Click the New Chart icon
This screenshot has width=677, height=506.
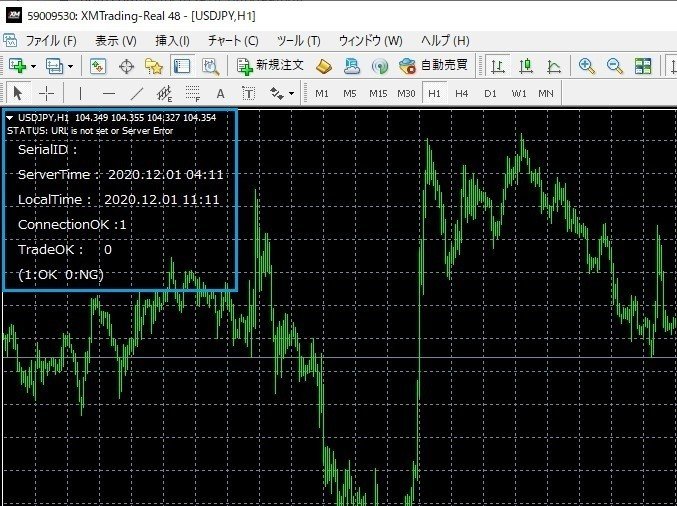pyautogui.click(x=17, y=66)
